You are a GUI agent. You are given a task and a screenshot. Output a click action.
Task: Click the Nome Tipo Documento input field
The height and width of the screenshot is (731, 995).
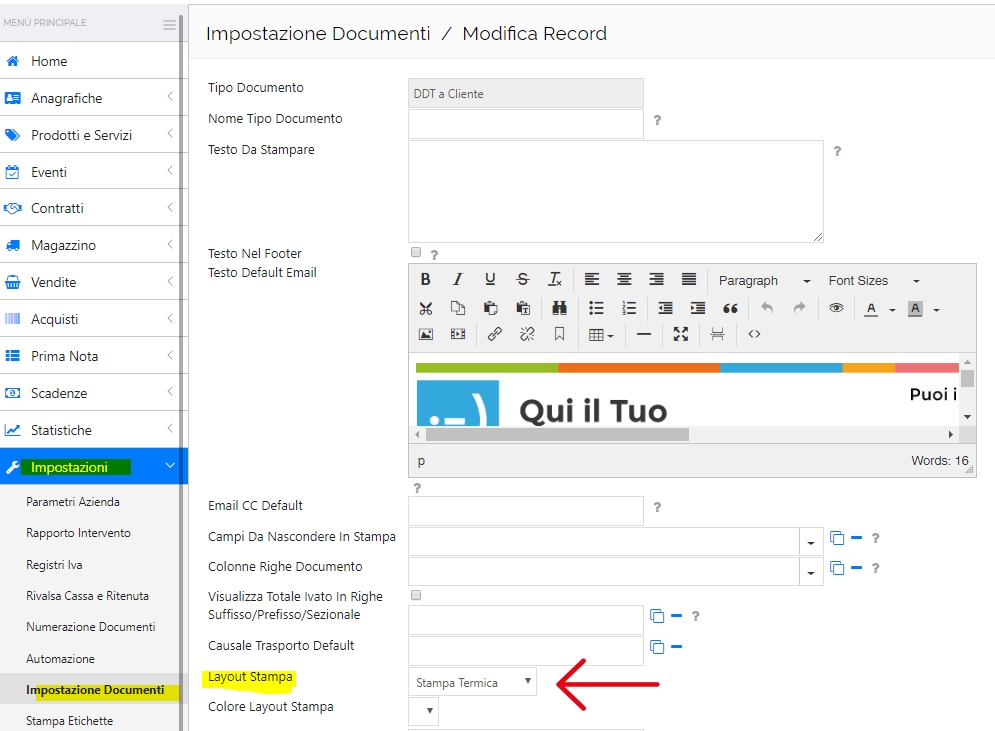click(x=525, y=124)
